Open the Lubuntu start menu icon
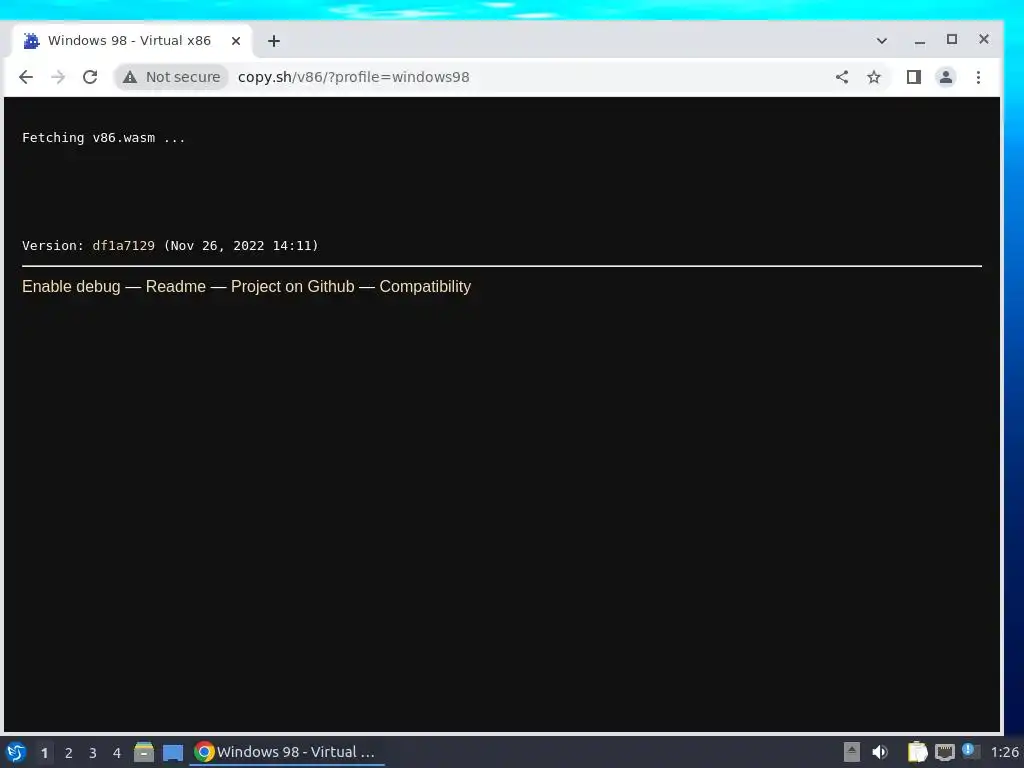The width and height of the screenshot is (1024, 768). (x=16, y=752)
